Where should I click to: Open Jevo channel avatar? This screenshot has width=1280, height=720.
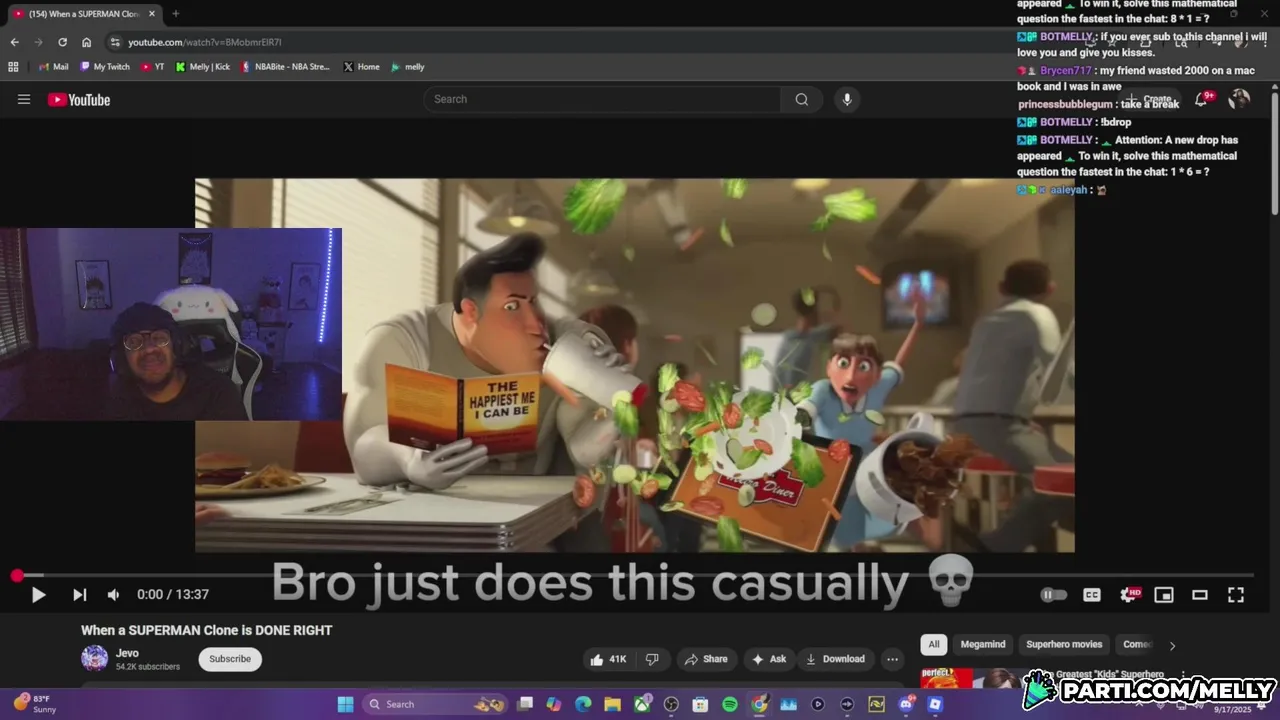pyautogui.click(x=95, y=658)
